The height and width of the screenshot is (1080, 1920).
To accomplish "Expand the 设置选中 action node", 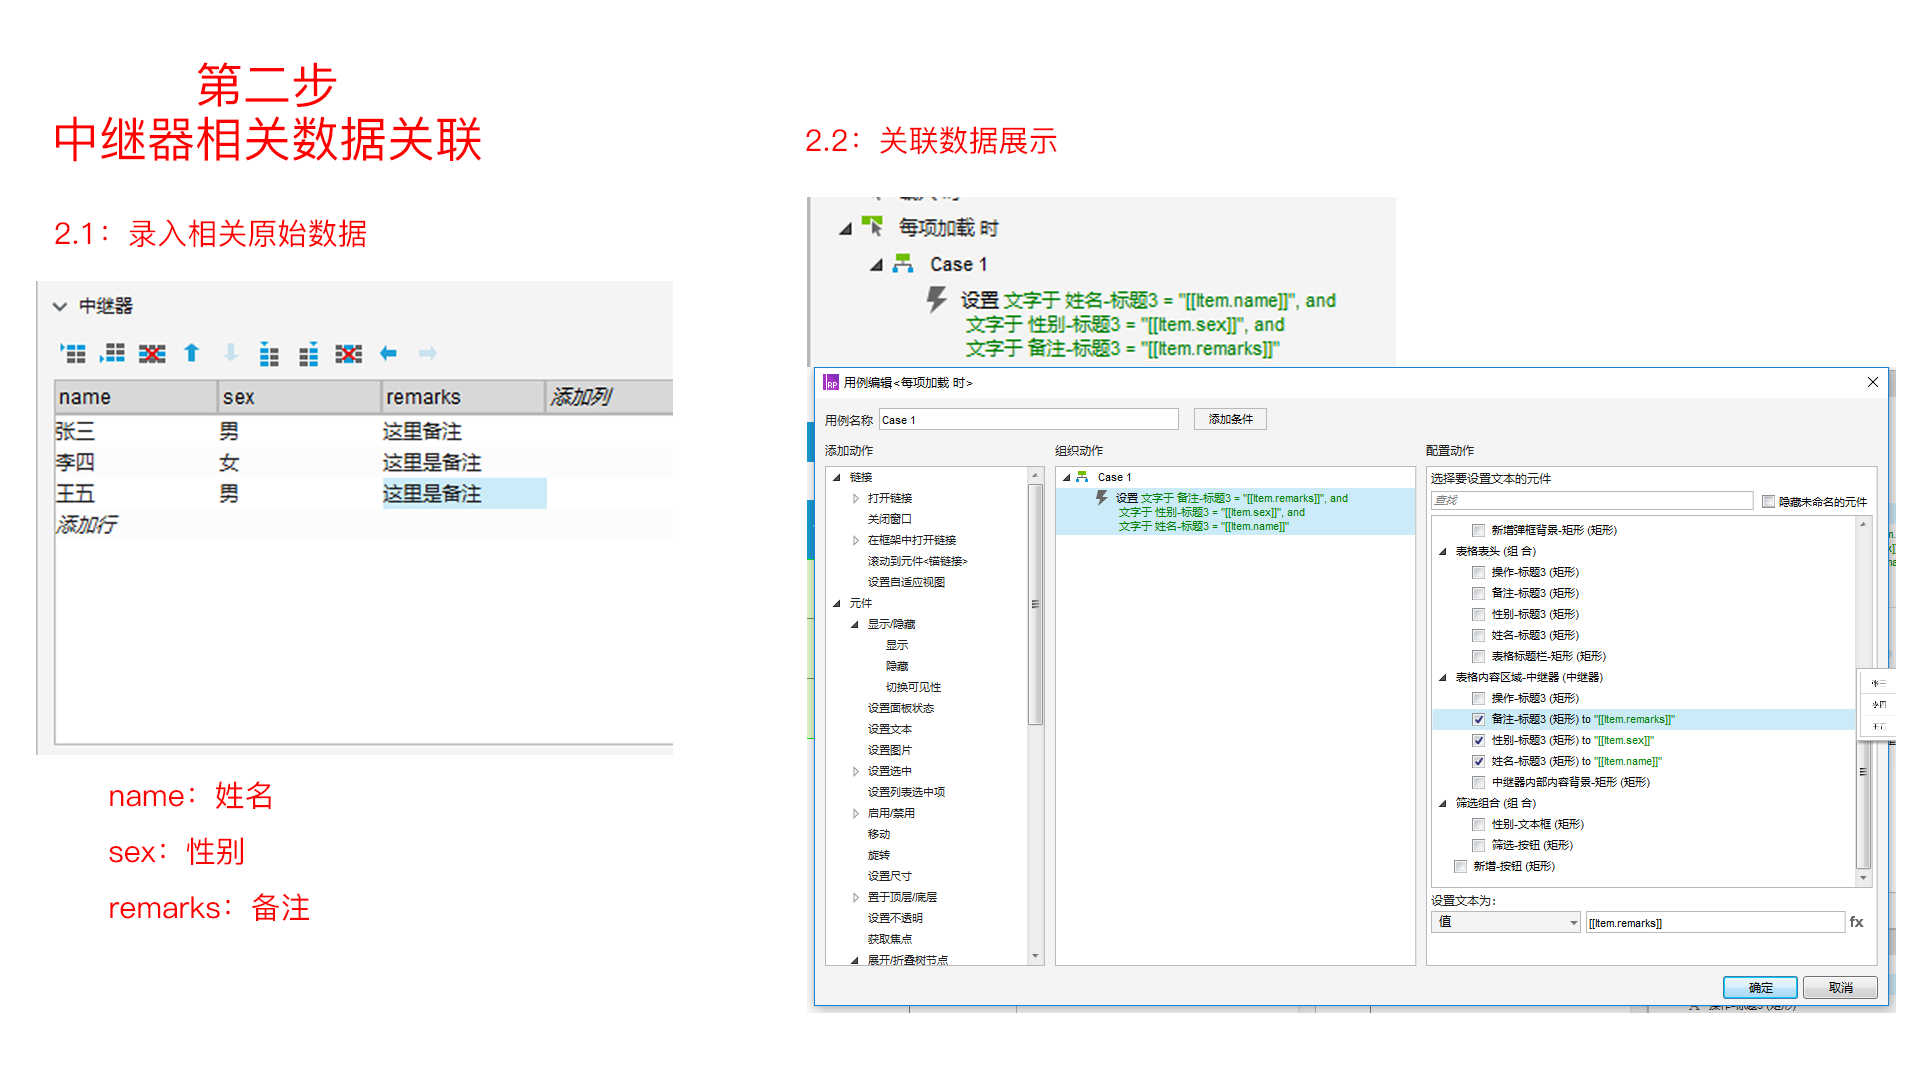I will pyautogui.click(x=856, y=771).
